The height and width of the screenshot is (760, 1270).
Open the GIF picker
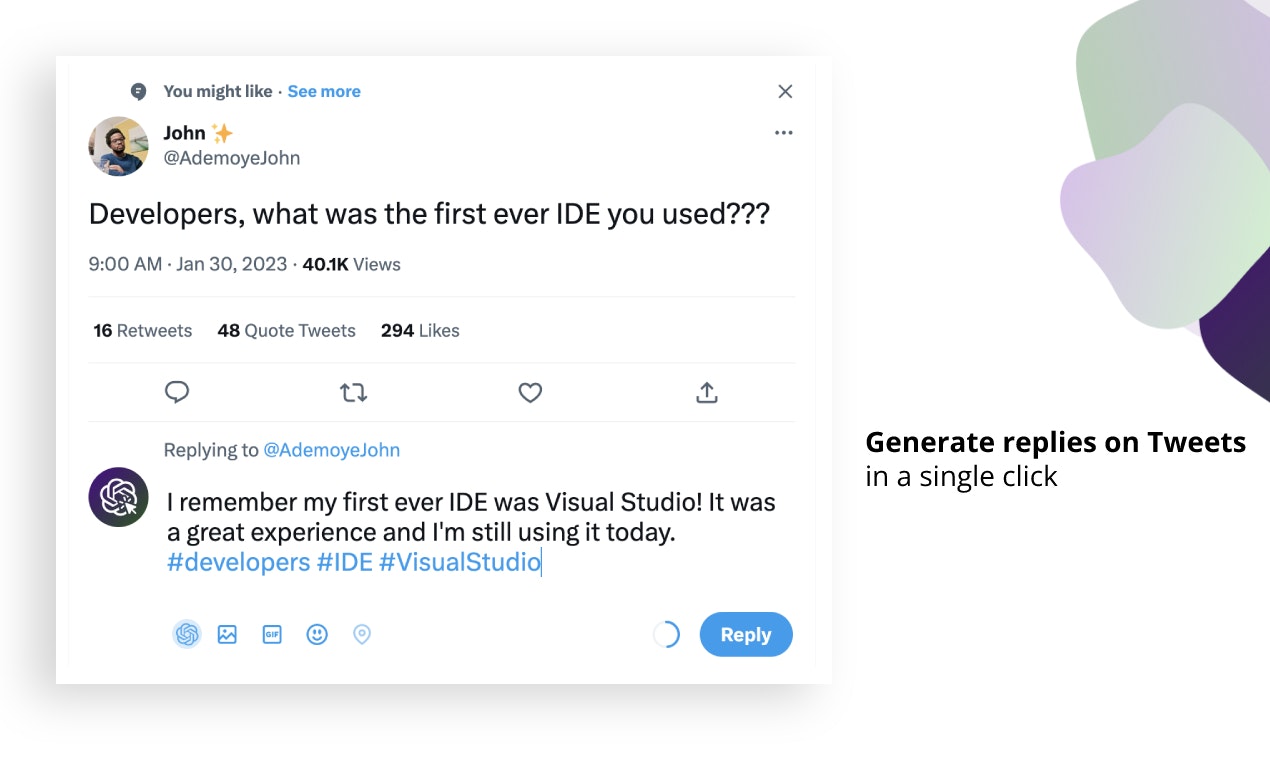(x=272, y=634)
